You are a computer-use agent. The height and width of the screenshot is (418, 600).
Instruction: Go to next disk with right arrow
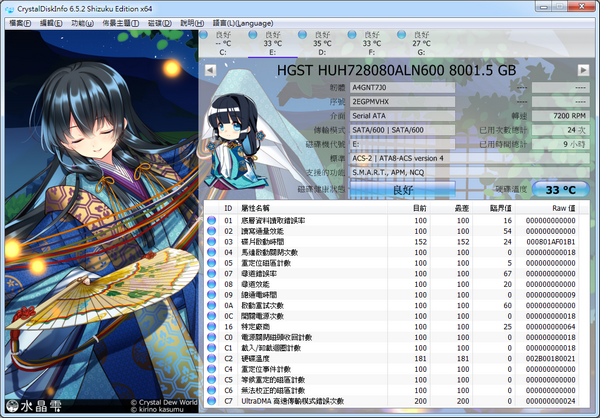[583, 70]
